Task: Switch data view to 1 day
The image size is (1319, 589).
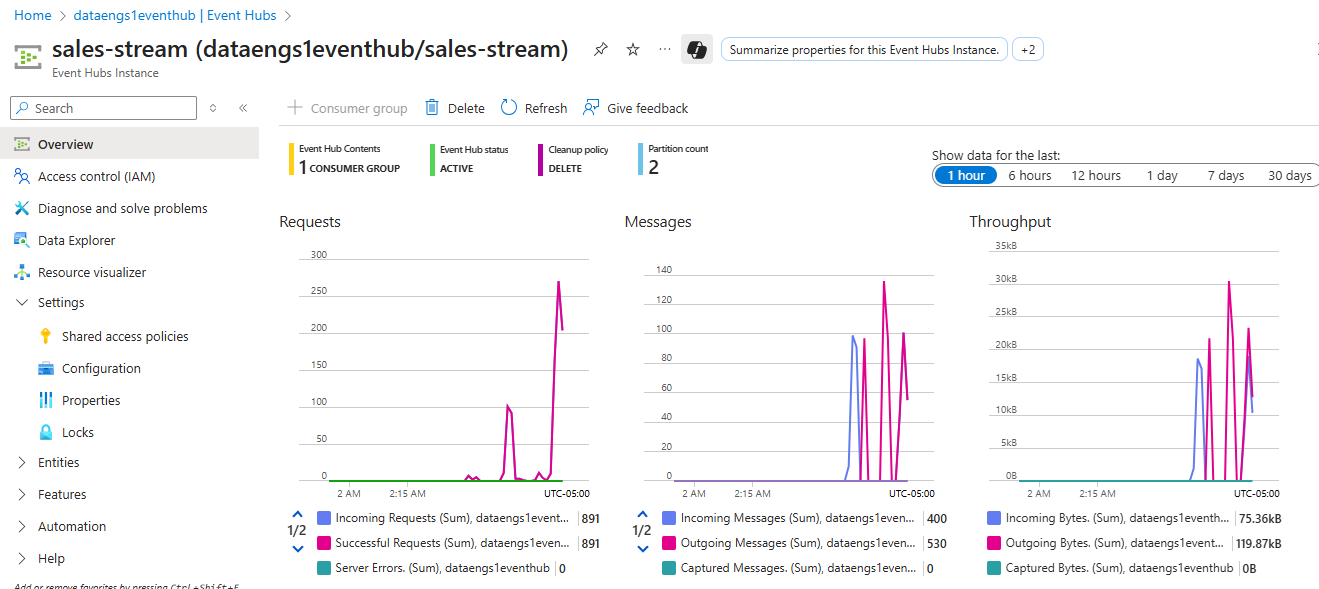Action: point(1162,174)
